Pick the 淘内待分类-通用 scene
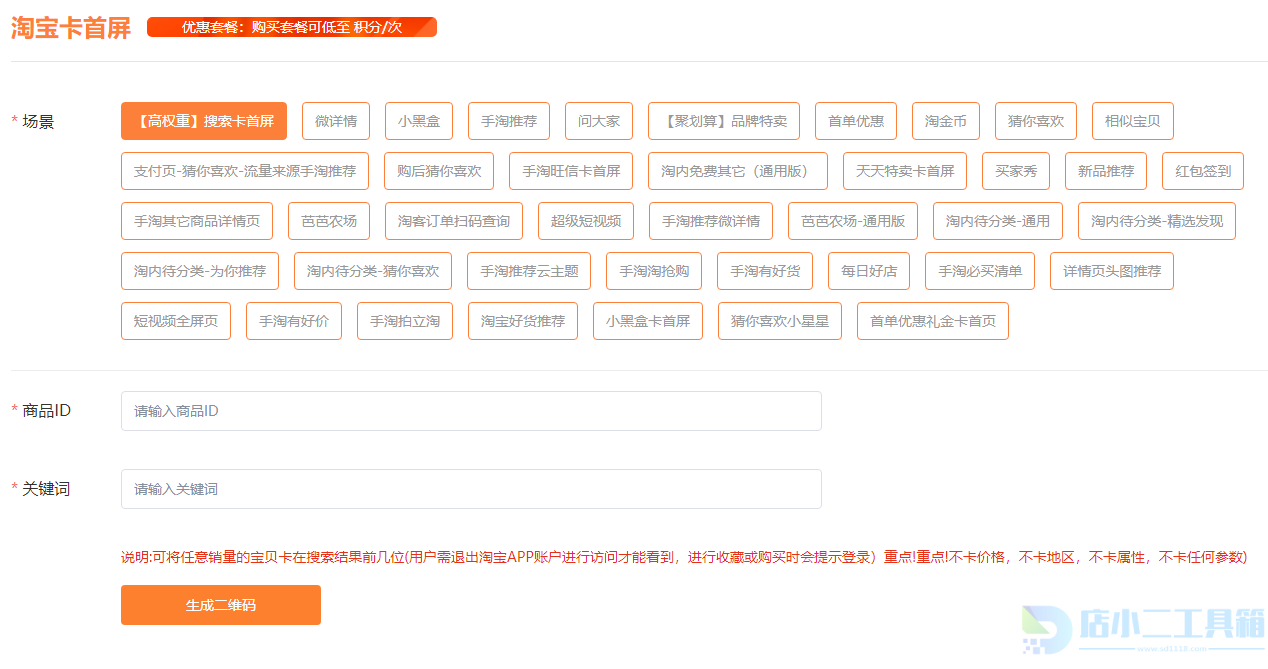 (998, 221)
